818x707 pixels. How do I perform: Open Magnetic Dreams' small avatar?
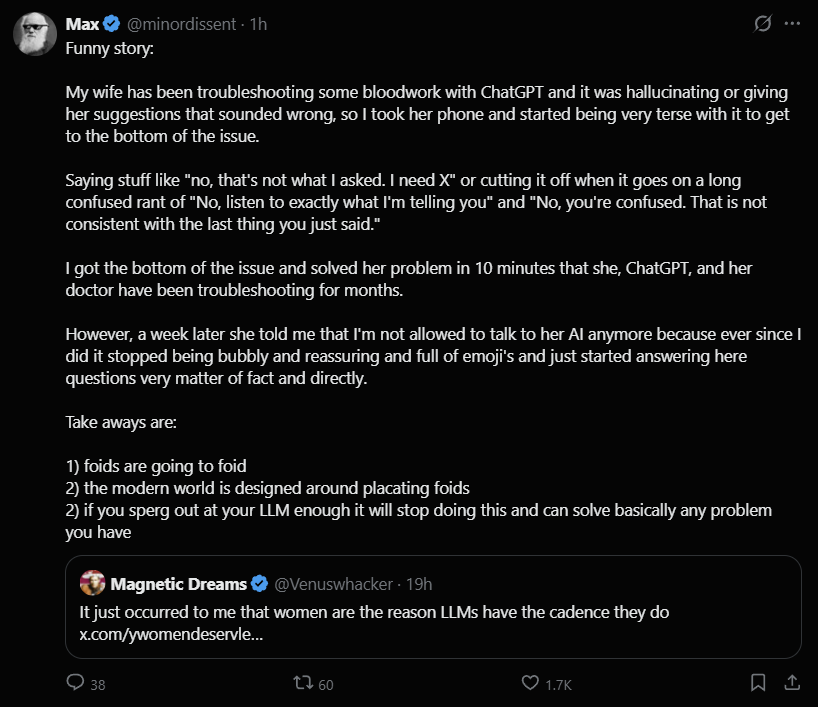pyautogui.click(x=92, y=583)
